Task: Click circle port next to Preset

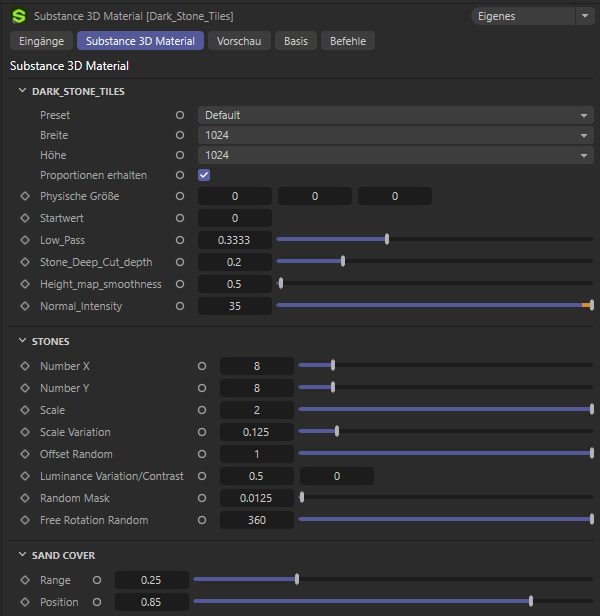Action: click(x=180, y=115)
